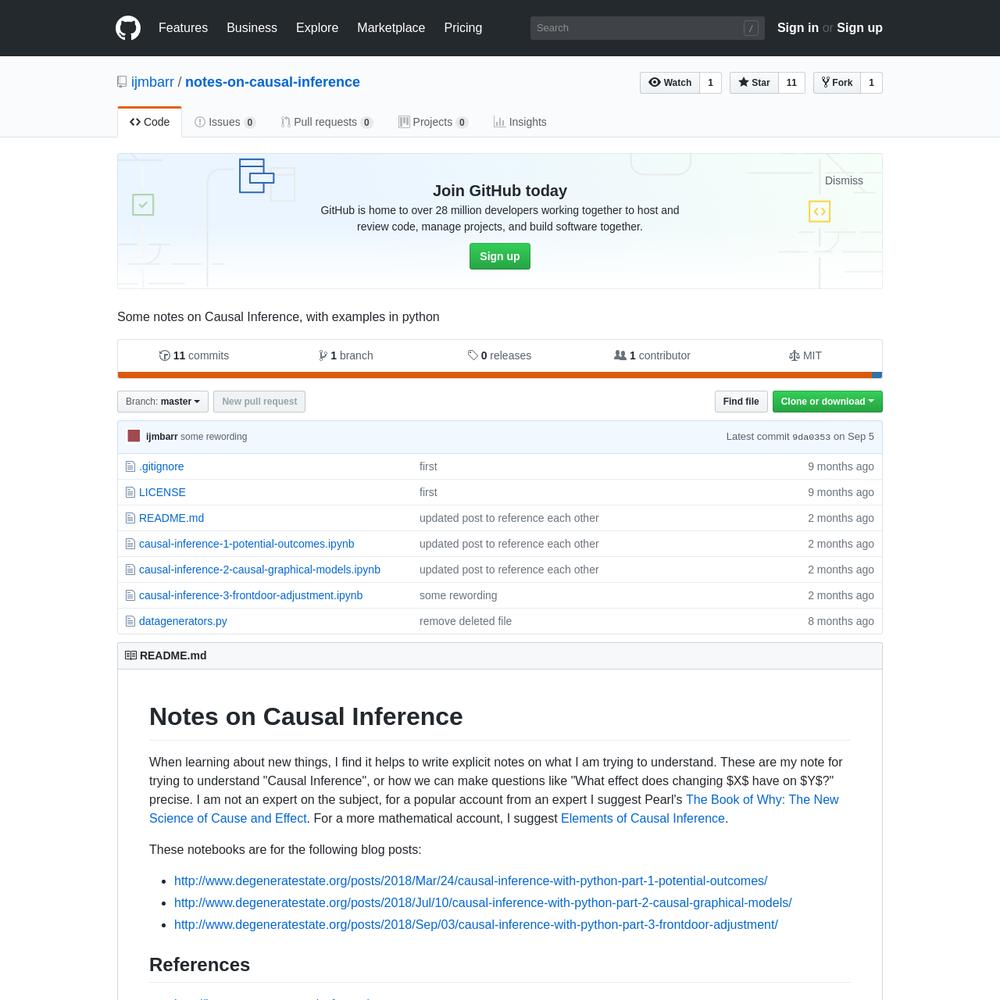1000x1000 pixels.
Task: View the Insights tab
Action: 520,122
